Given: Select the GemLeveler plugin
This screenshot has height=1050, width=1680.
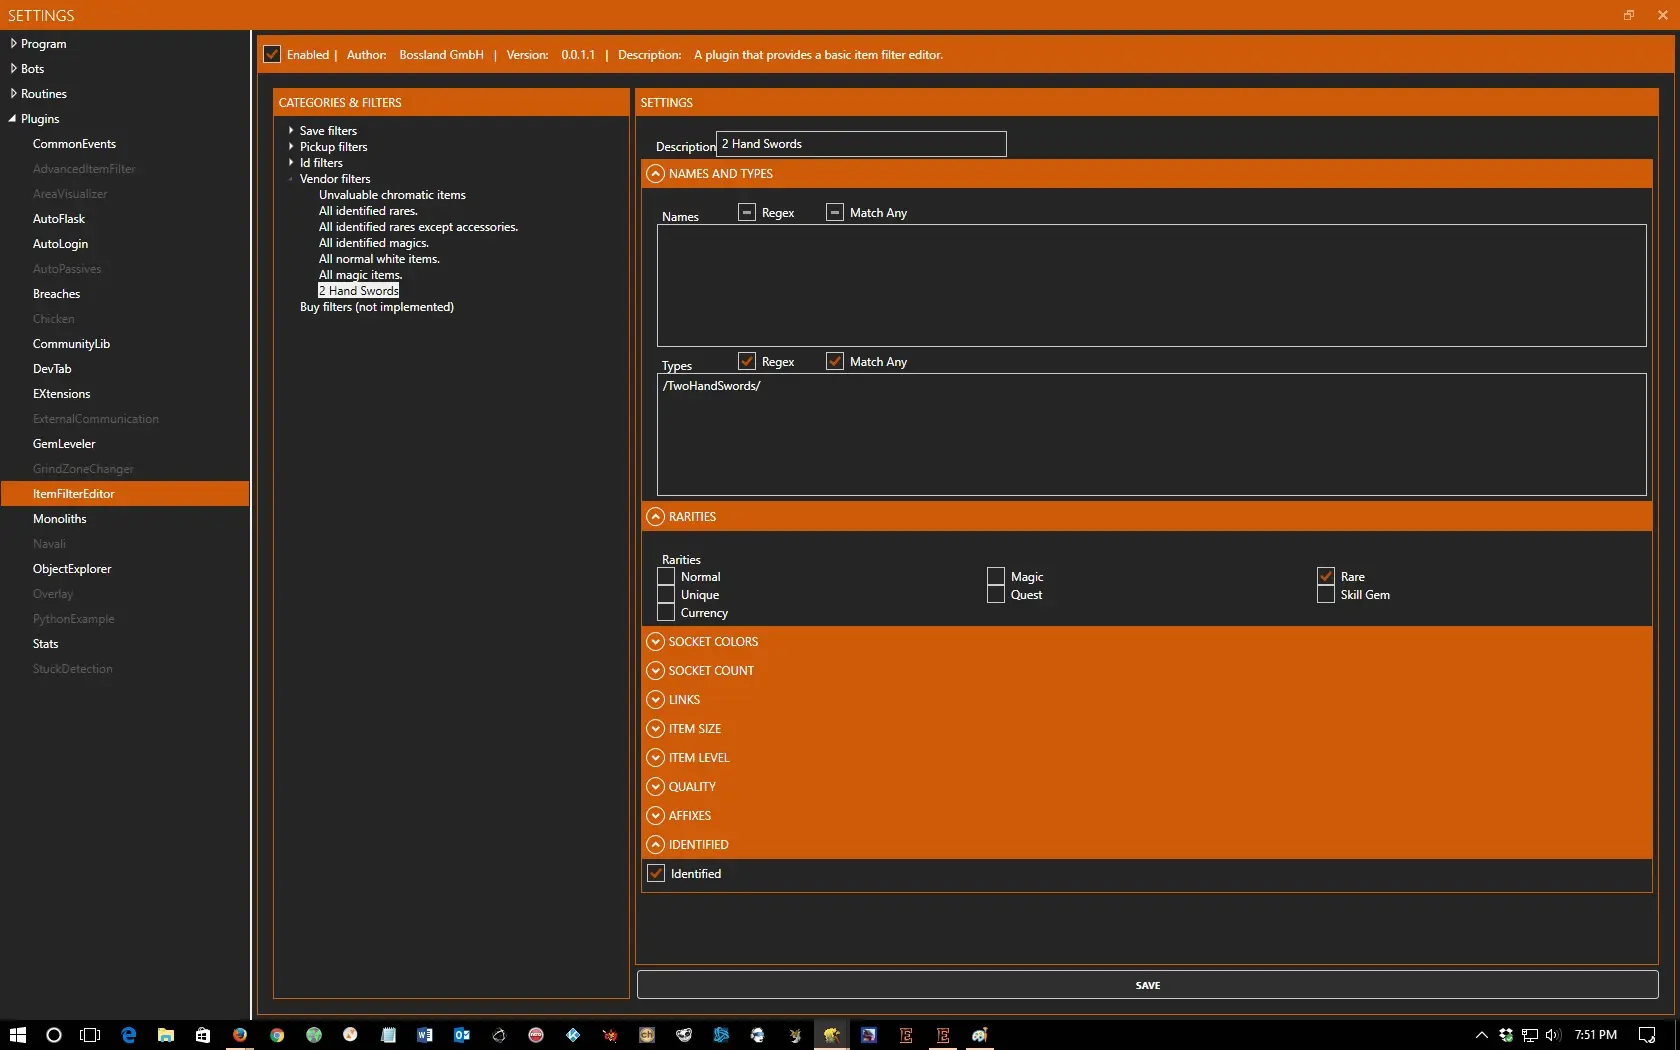Looking at the screenshot, I should (64, 444).
